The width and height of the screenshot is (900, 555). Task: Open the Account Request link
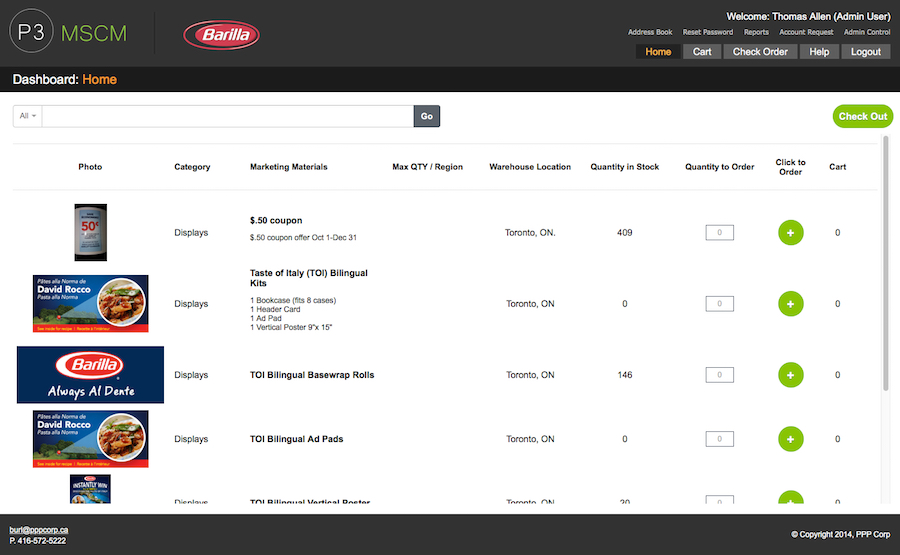(806, 32)
